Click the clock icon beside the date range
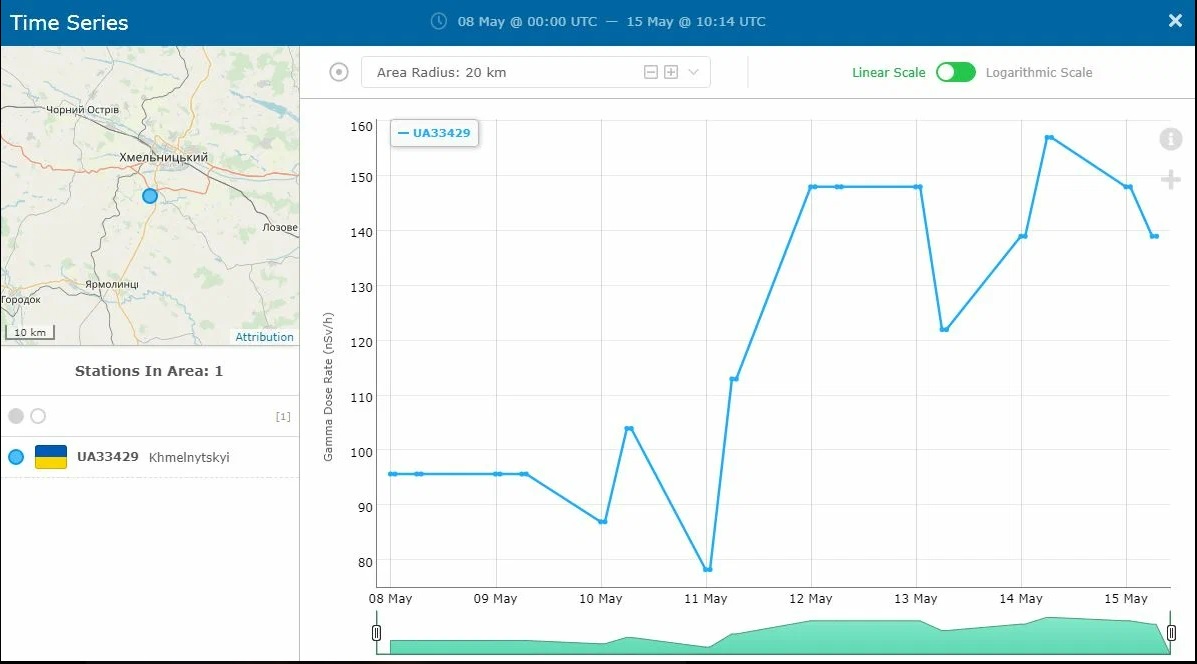 (439, 21)
